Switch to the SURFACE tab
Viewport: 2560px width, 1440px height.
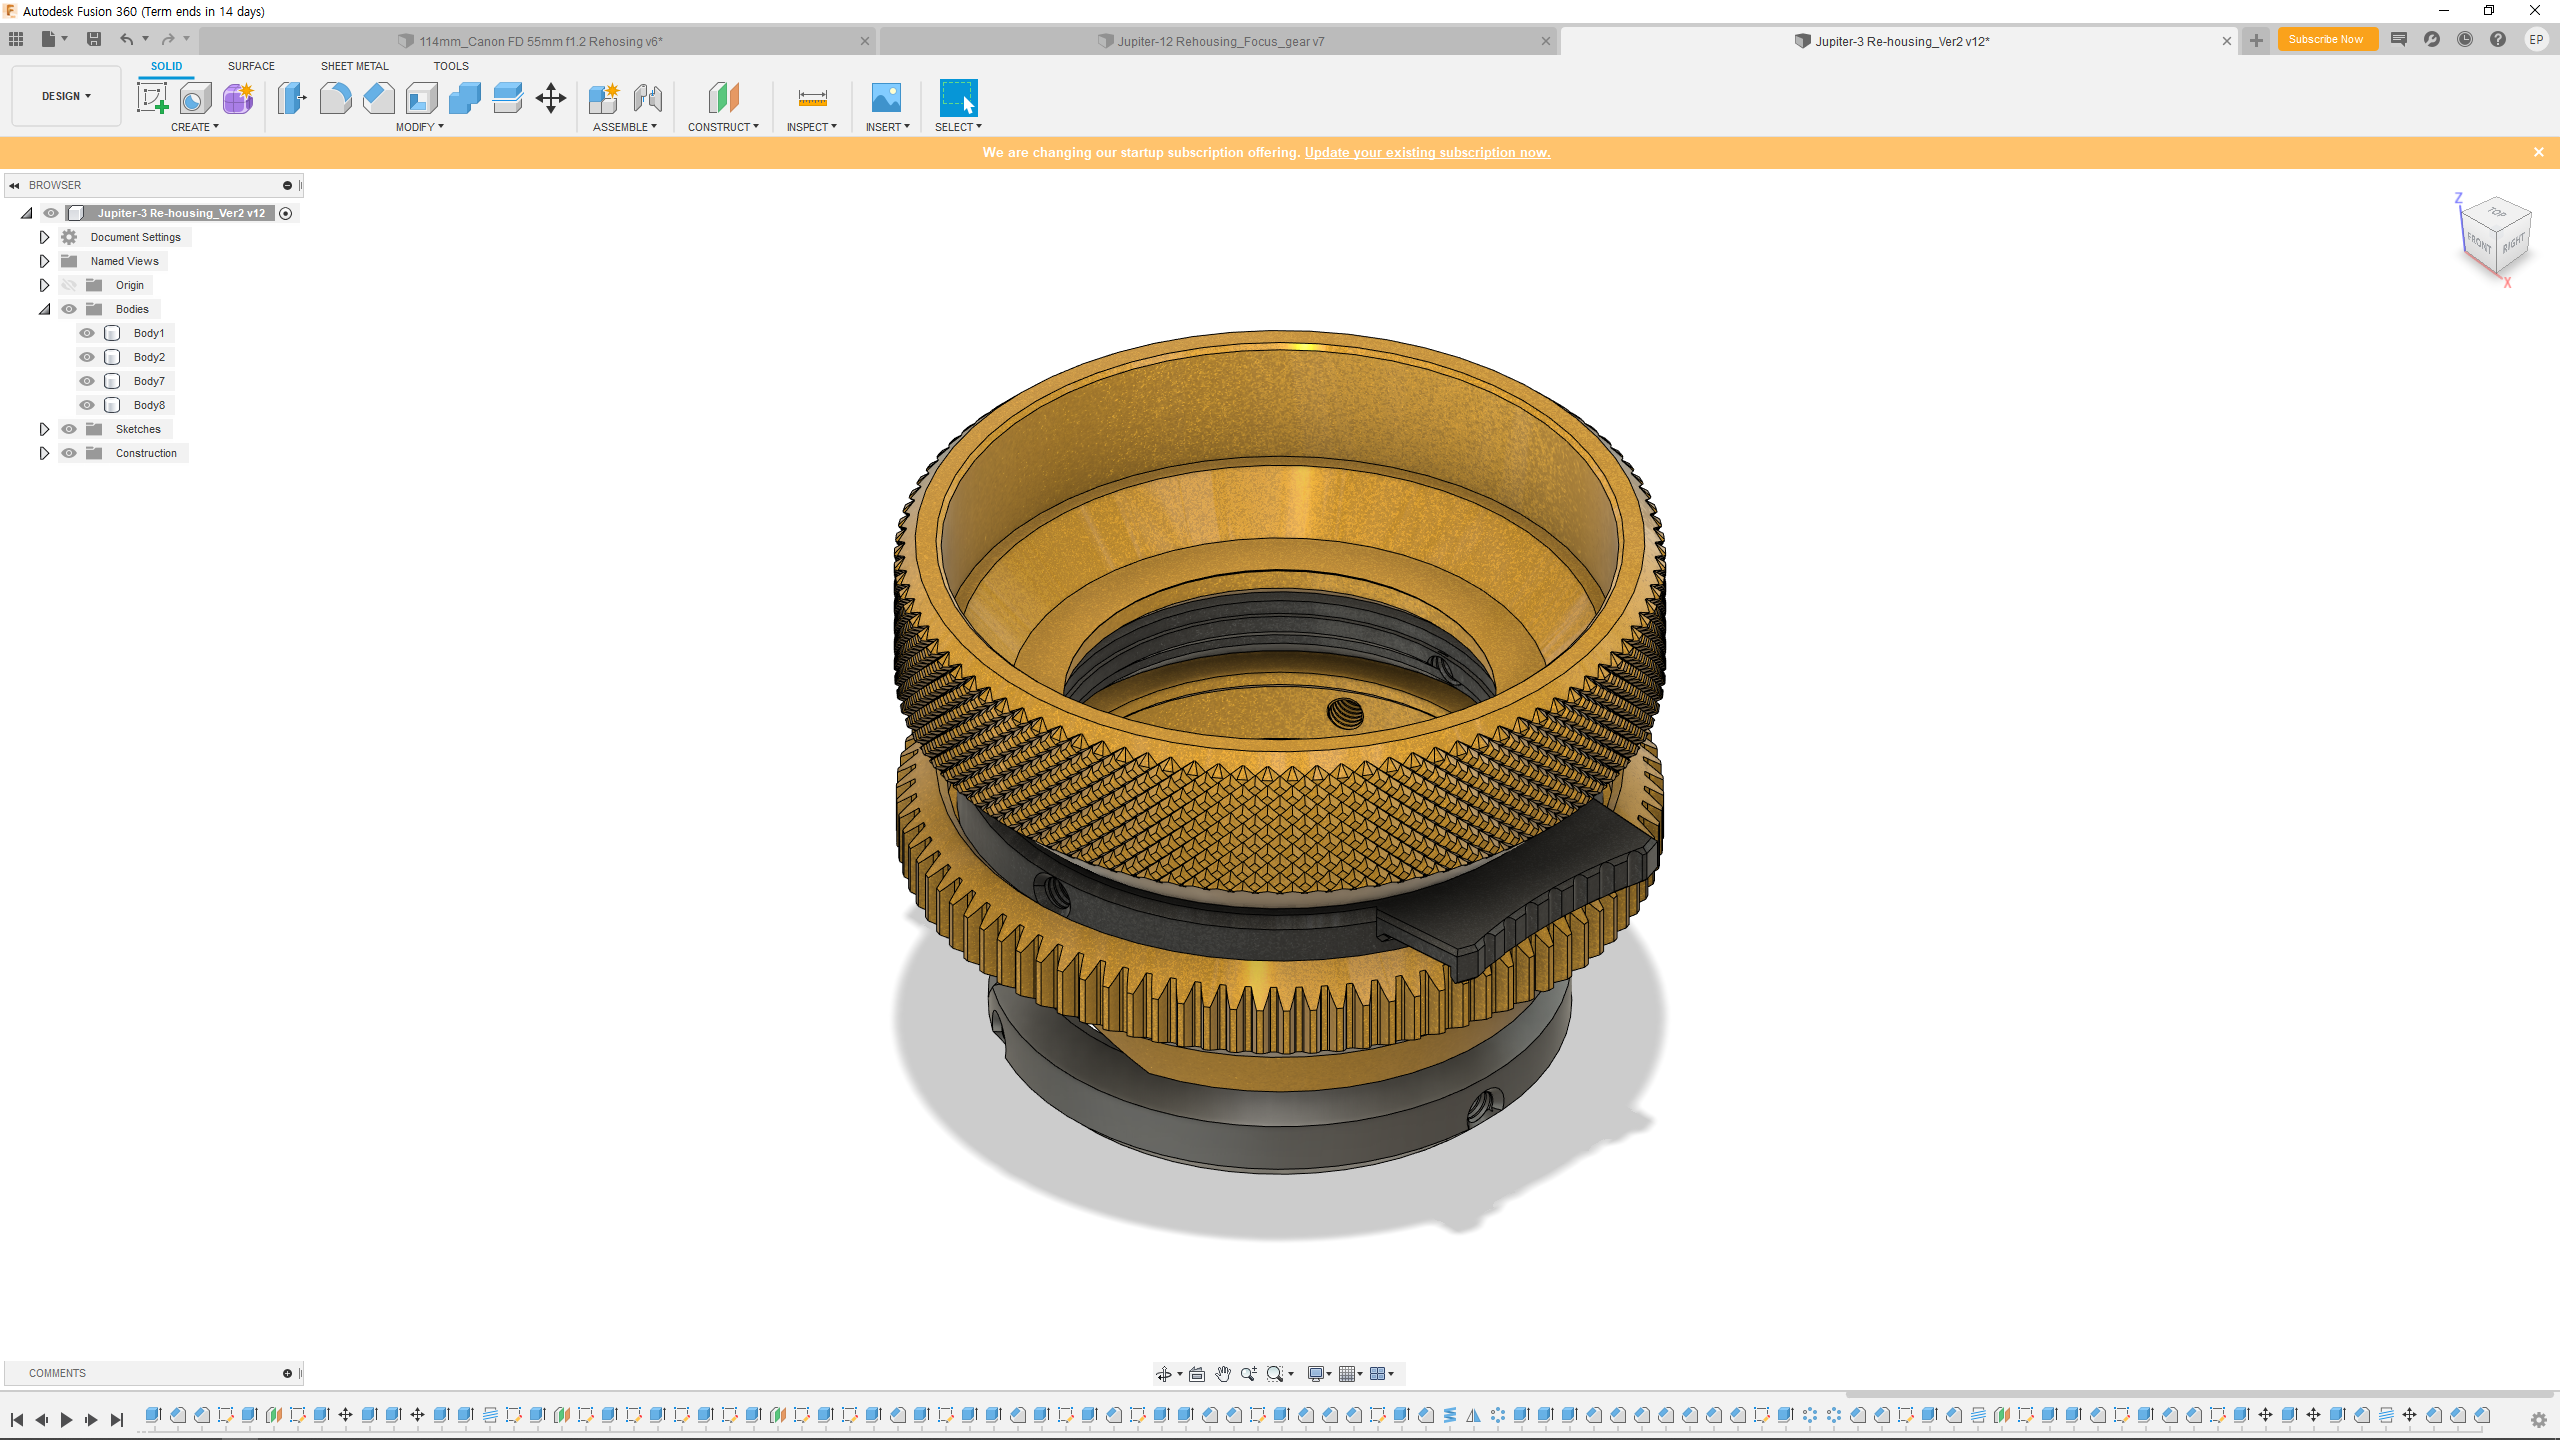click(251, 66)
